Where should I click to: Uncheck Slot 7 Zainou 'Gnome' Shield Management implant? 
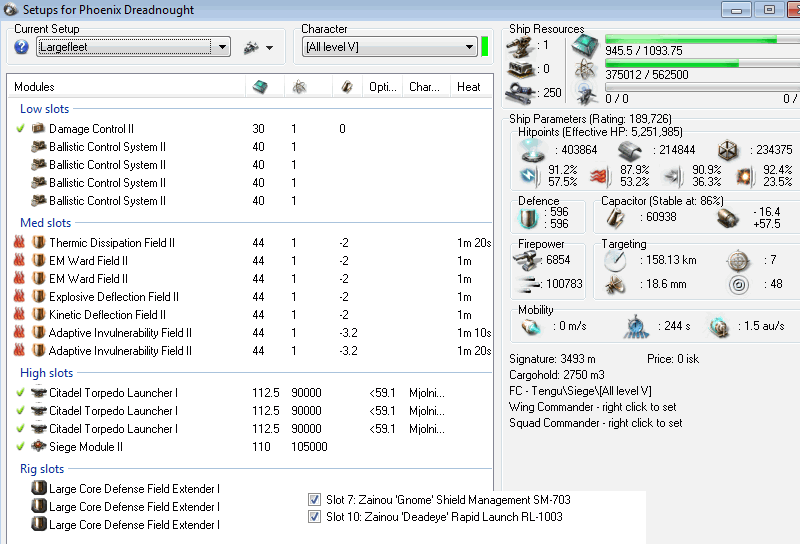pos(315,499)
